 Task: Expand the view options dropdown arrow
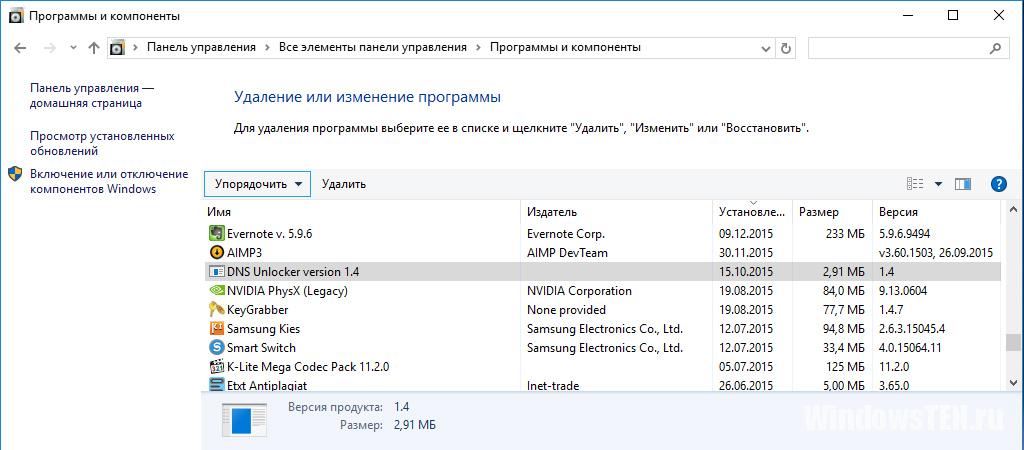click(x=938, y=184)
